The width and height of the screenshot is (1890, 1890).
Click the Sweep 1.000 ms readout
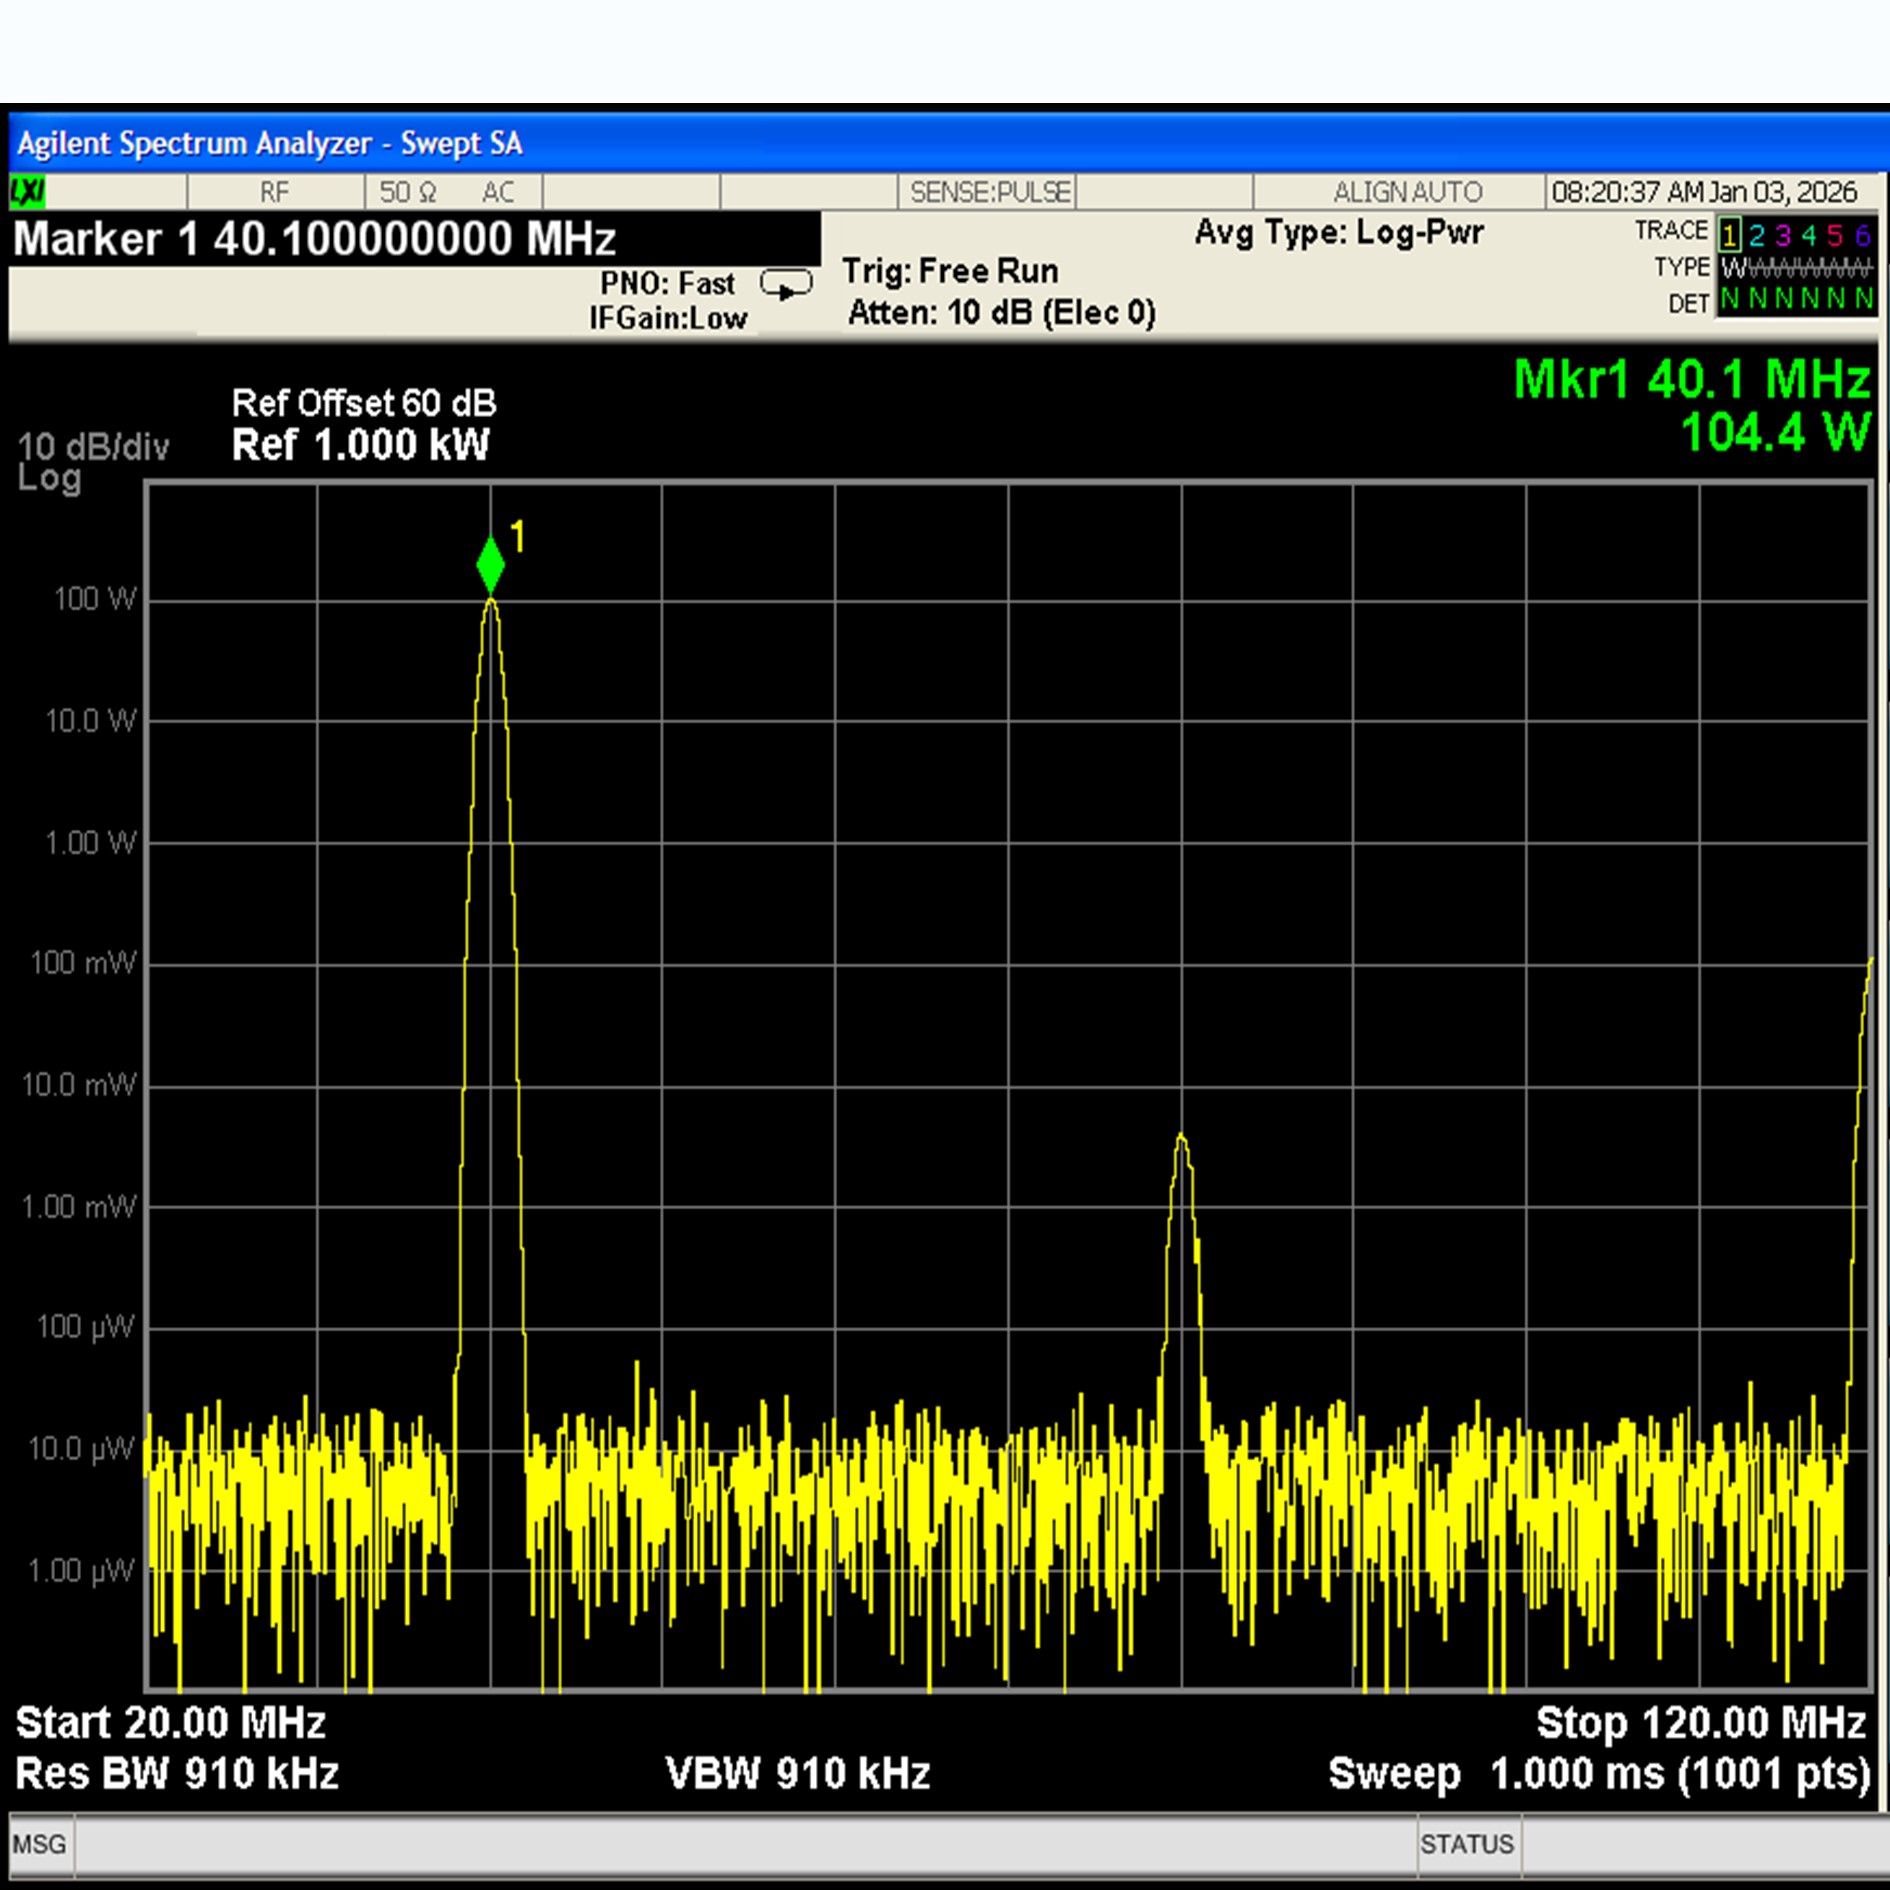[1599, 1774]
